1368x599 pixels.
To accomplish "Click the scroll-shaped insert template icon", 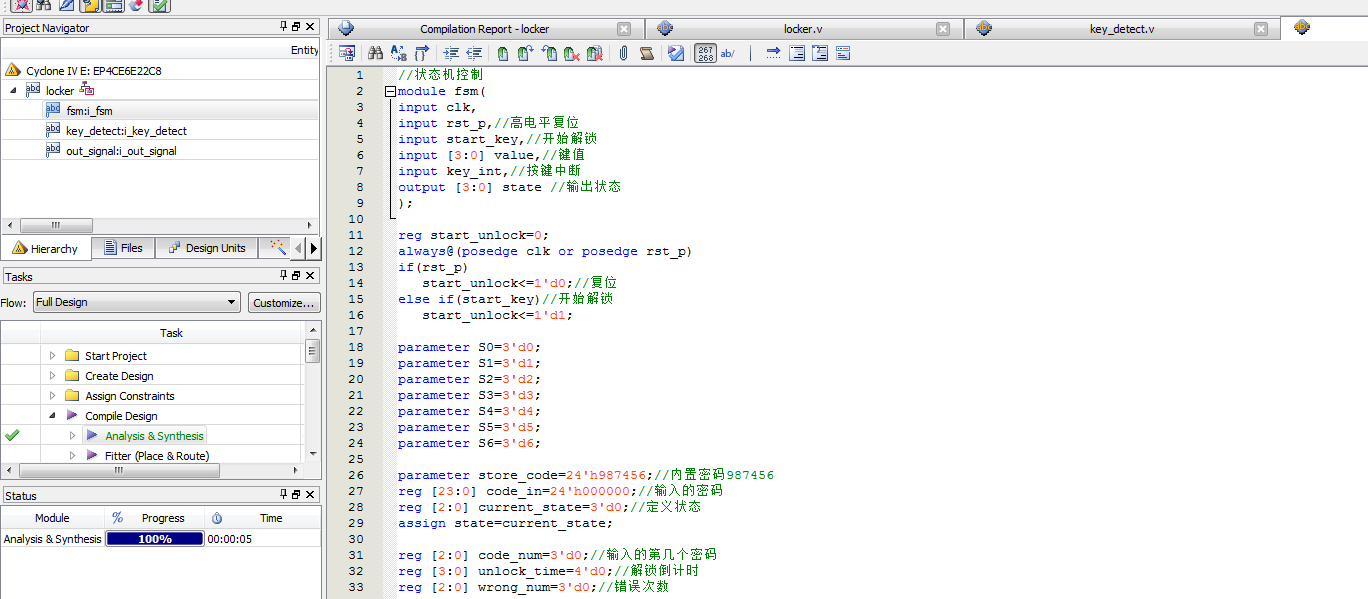I will click(x=647, y=53).
